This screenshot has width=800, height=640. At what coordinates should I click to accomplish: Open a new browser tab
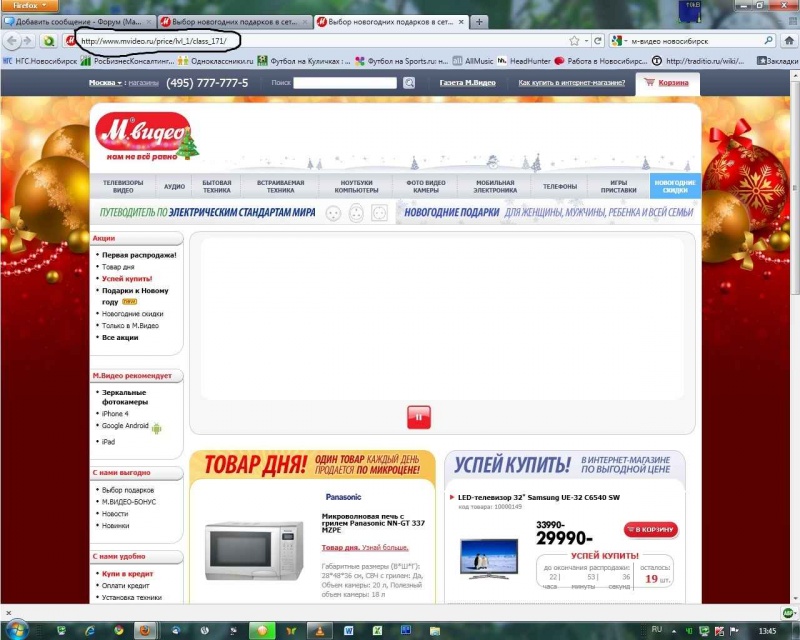coord(480,21)
